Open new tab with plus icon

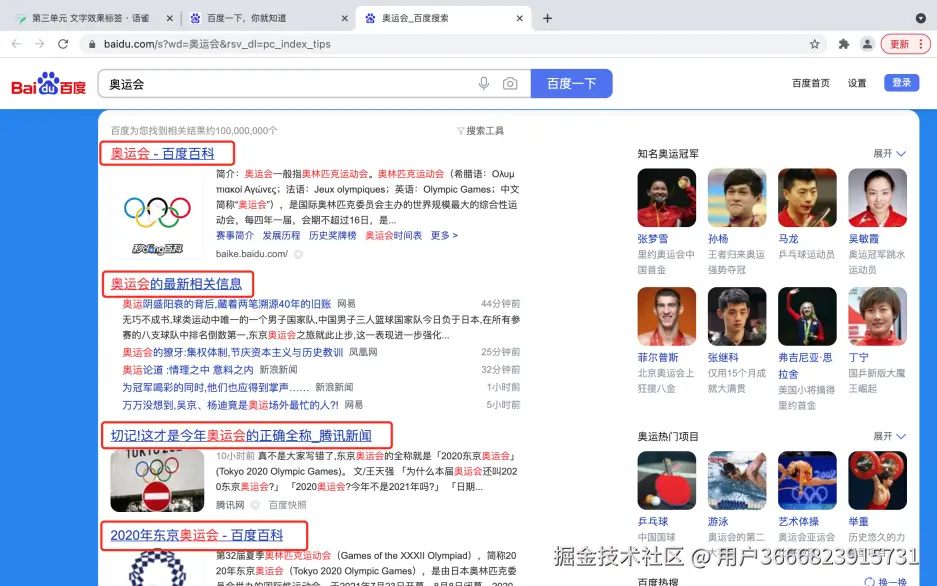click(547, 18)
